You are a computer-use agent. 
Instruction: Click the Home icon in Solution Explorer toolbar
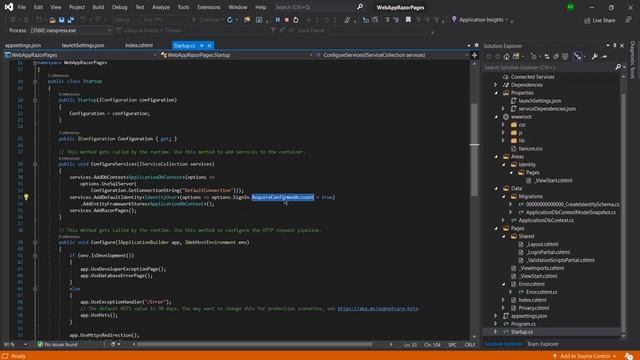coord(507,56)
